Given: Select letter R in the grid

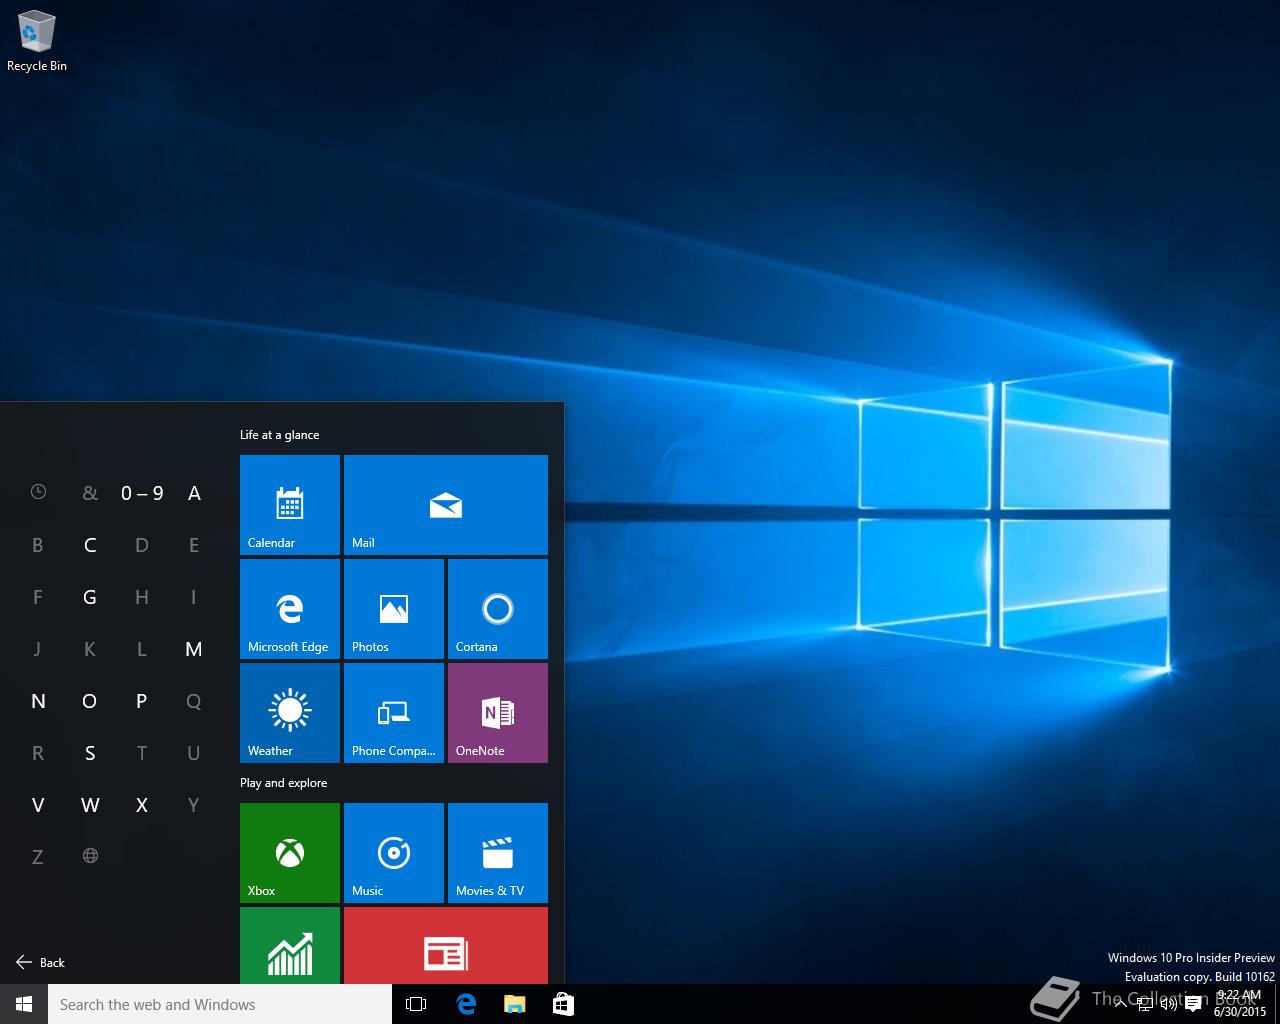Looking at the screenshot, I should coord(38,753).
